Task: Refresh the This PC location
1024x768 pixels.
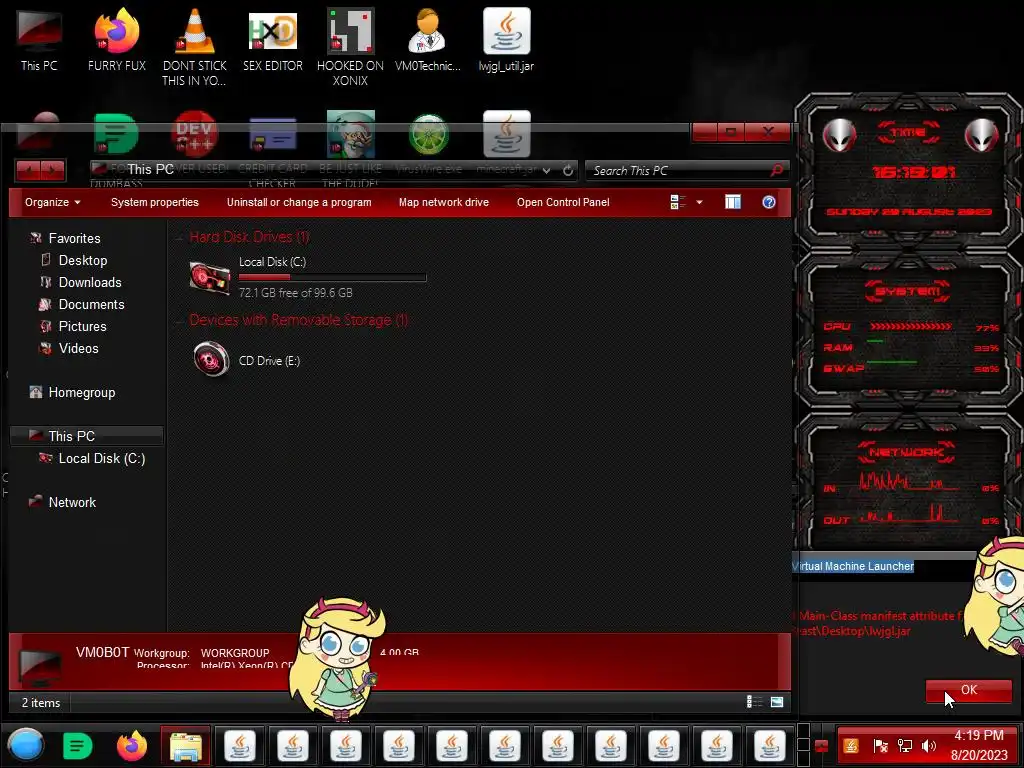Action: pyautogui.click(x=568, y=170)
